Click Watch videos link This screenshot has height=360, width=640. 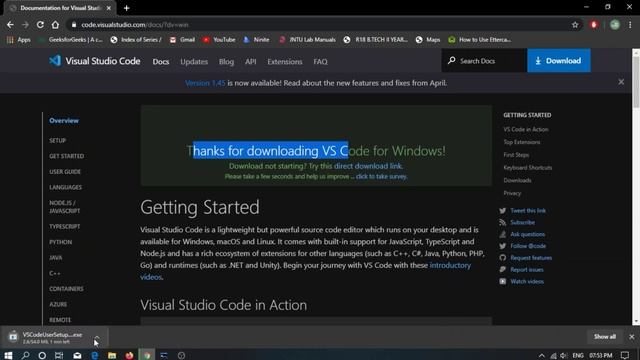tap(527, 281)
